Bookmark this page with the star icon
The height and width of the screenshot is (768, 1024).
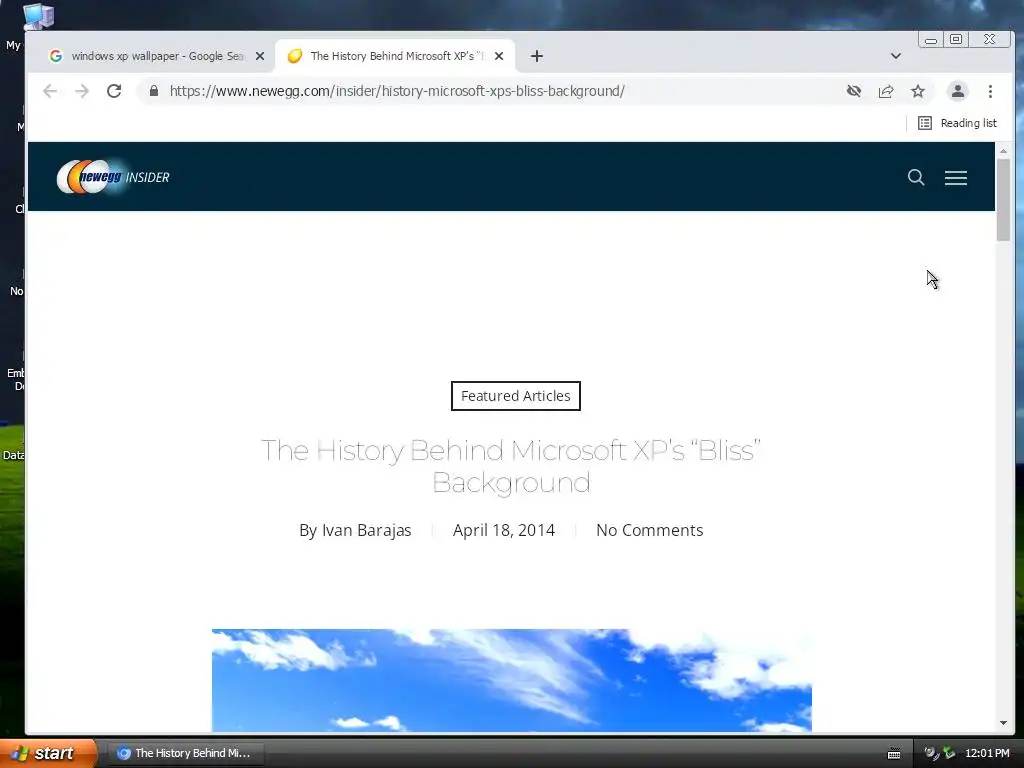point(918,91)
